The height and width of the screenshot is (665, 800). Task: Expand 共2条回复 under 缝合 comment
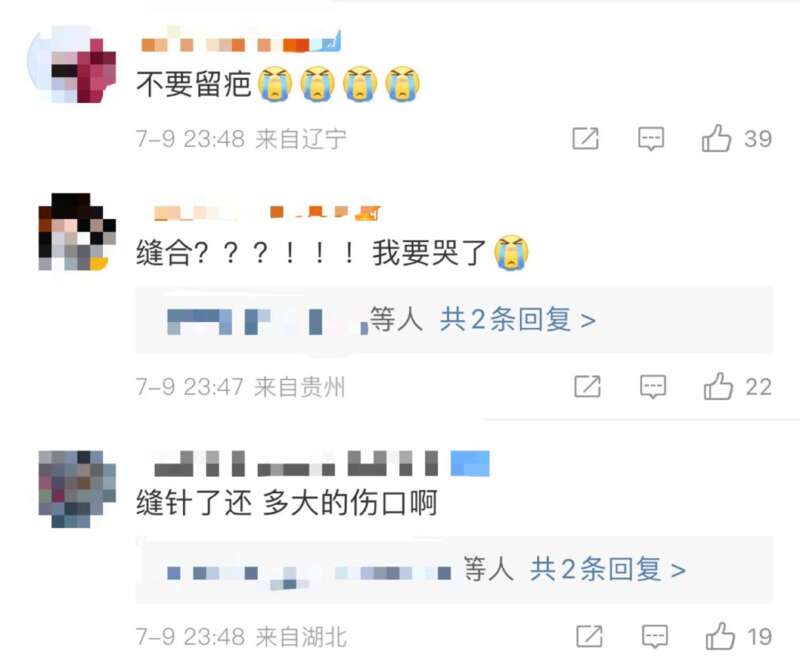pos(517,320)
